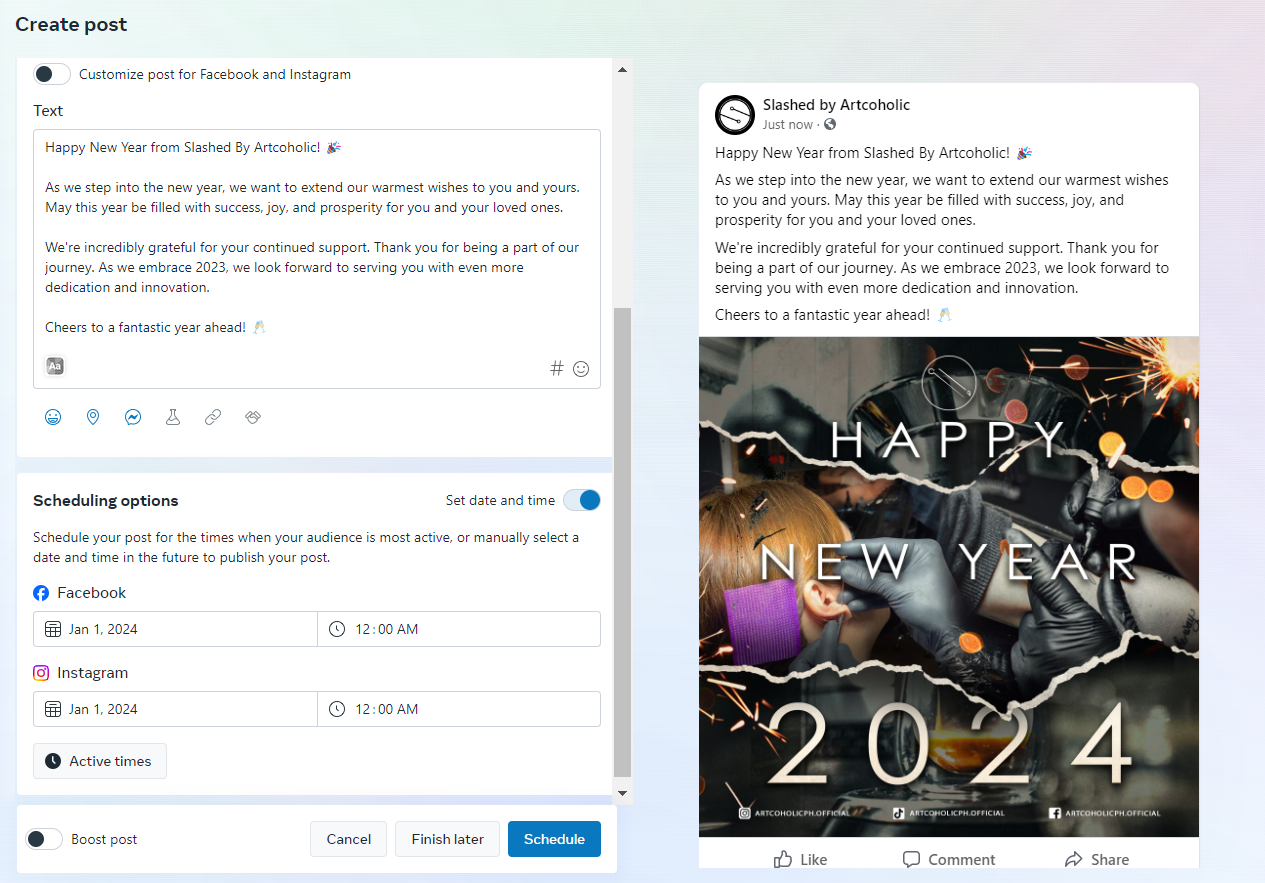Click the down arrow on the panel scrollbar
1265x883 pixels.
click(x=622, y=793)
